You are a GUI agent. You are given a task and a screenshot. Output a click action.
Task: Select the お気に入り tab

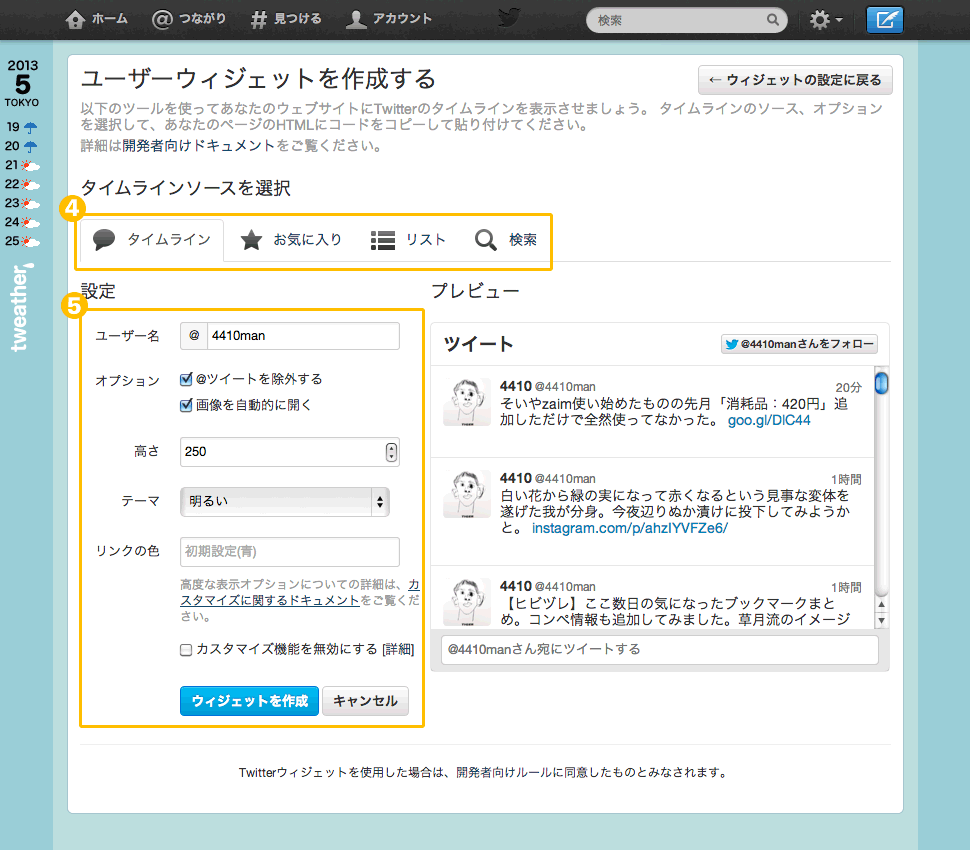point(291,240)
